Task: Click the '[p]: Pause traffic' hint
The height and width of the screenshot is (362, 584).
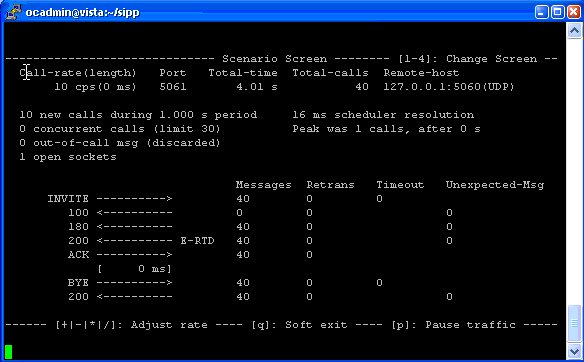Action: pyautogui.click(x=453, y=325)
